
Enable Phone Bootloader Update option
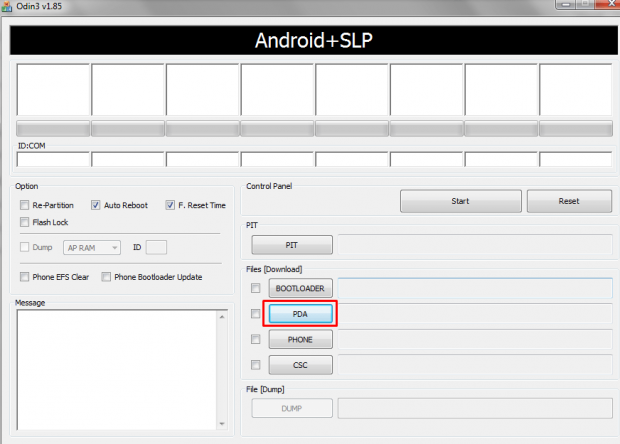click(x=106, y=277)
